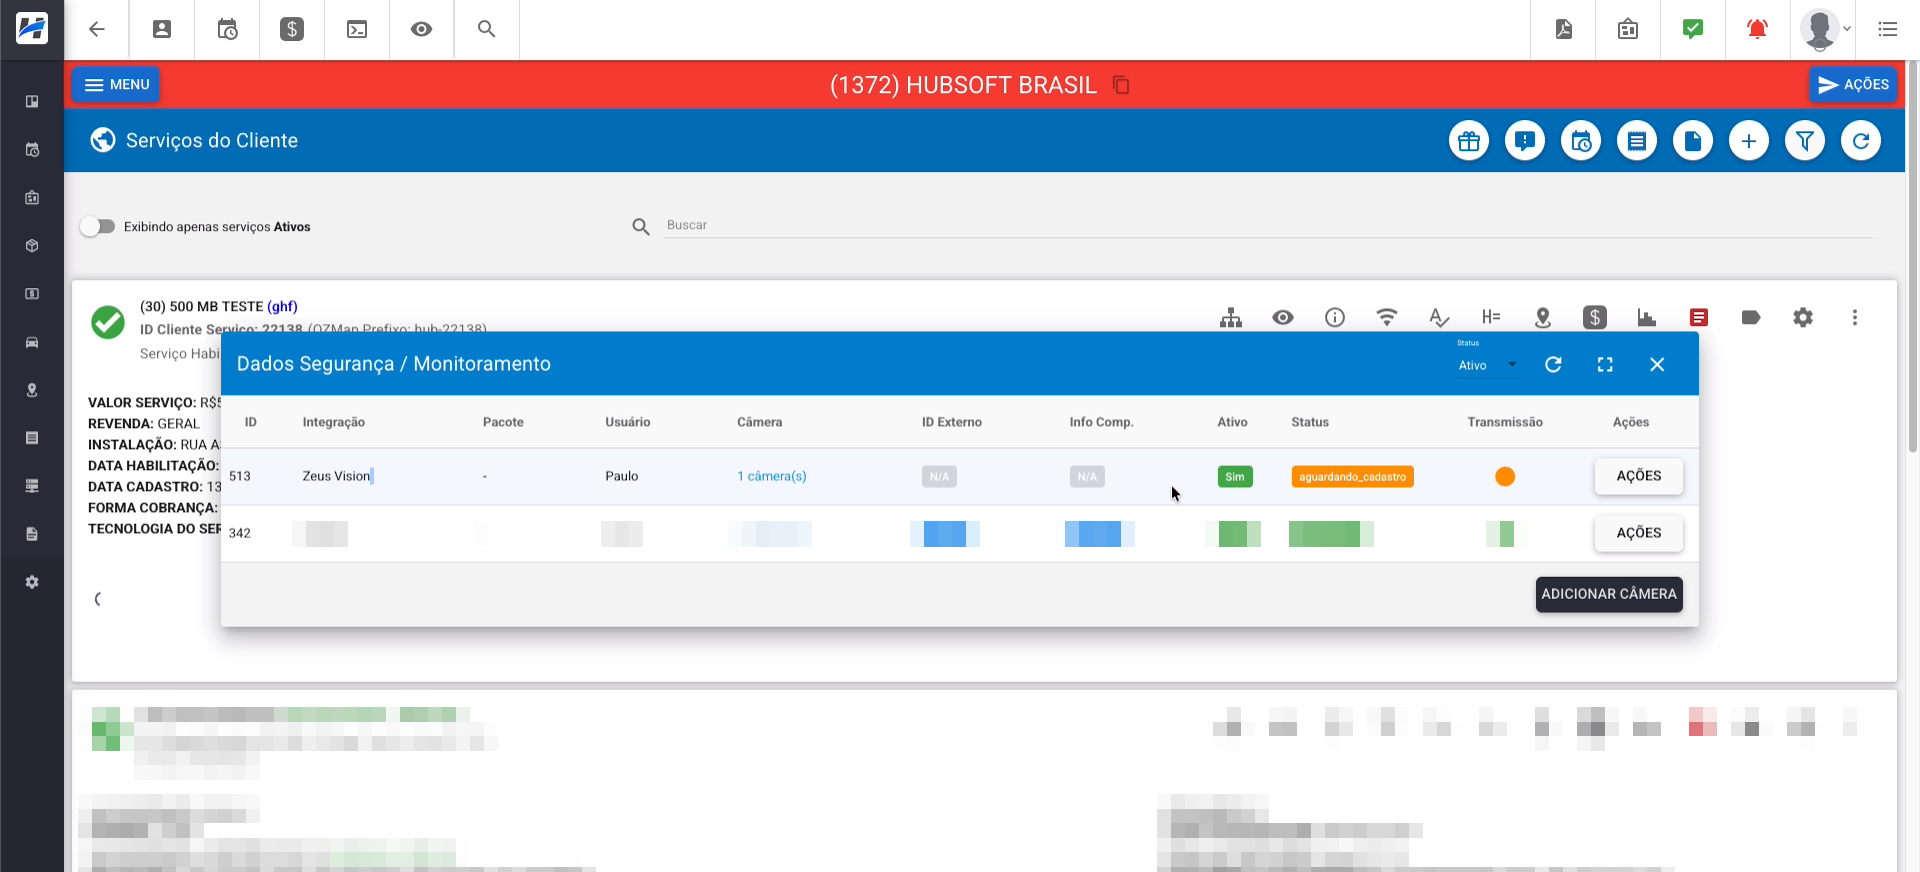Refresh the Dados Segurança / Monitoramento dialog
The width and height of the screenshot is (1920, 872).
pos(1553,365)
